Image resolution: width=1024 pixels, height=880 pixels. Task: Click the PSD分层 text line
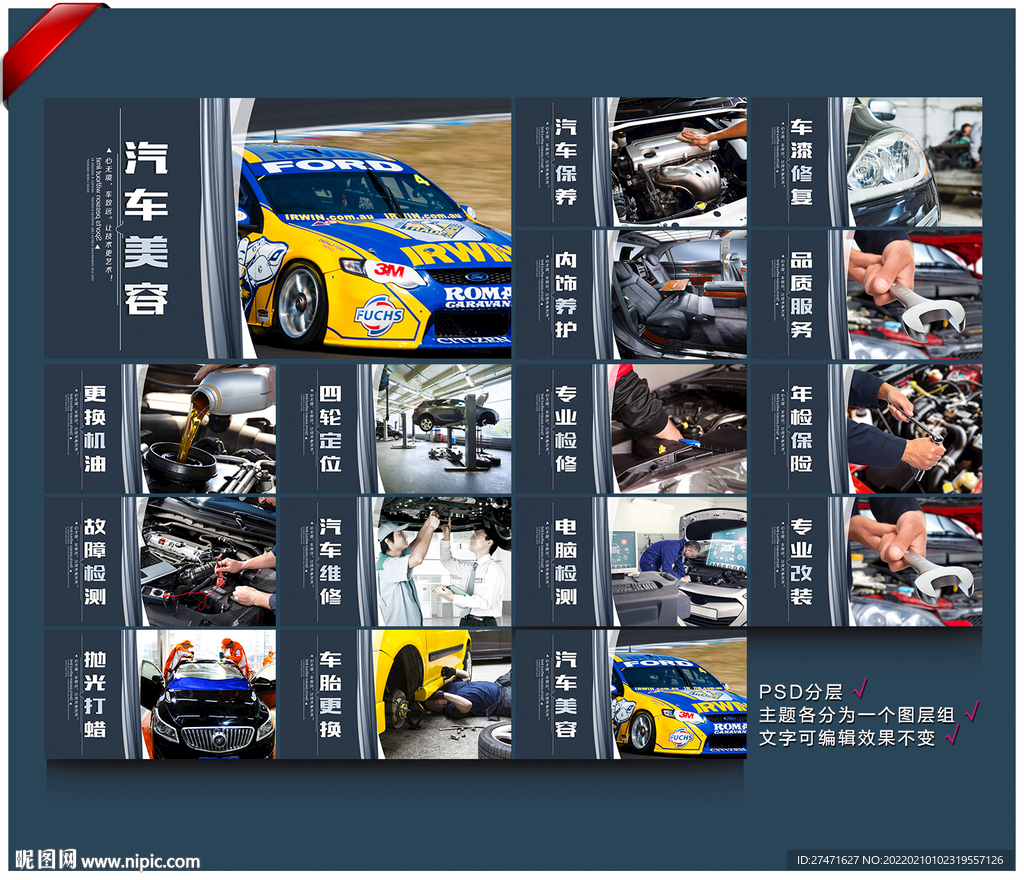tap(801, 692)
